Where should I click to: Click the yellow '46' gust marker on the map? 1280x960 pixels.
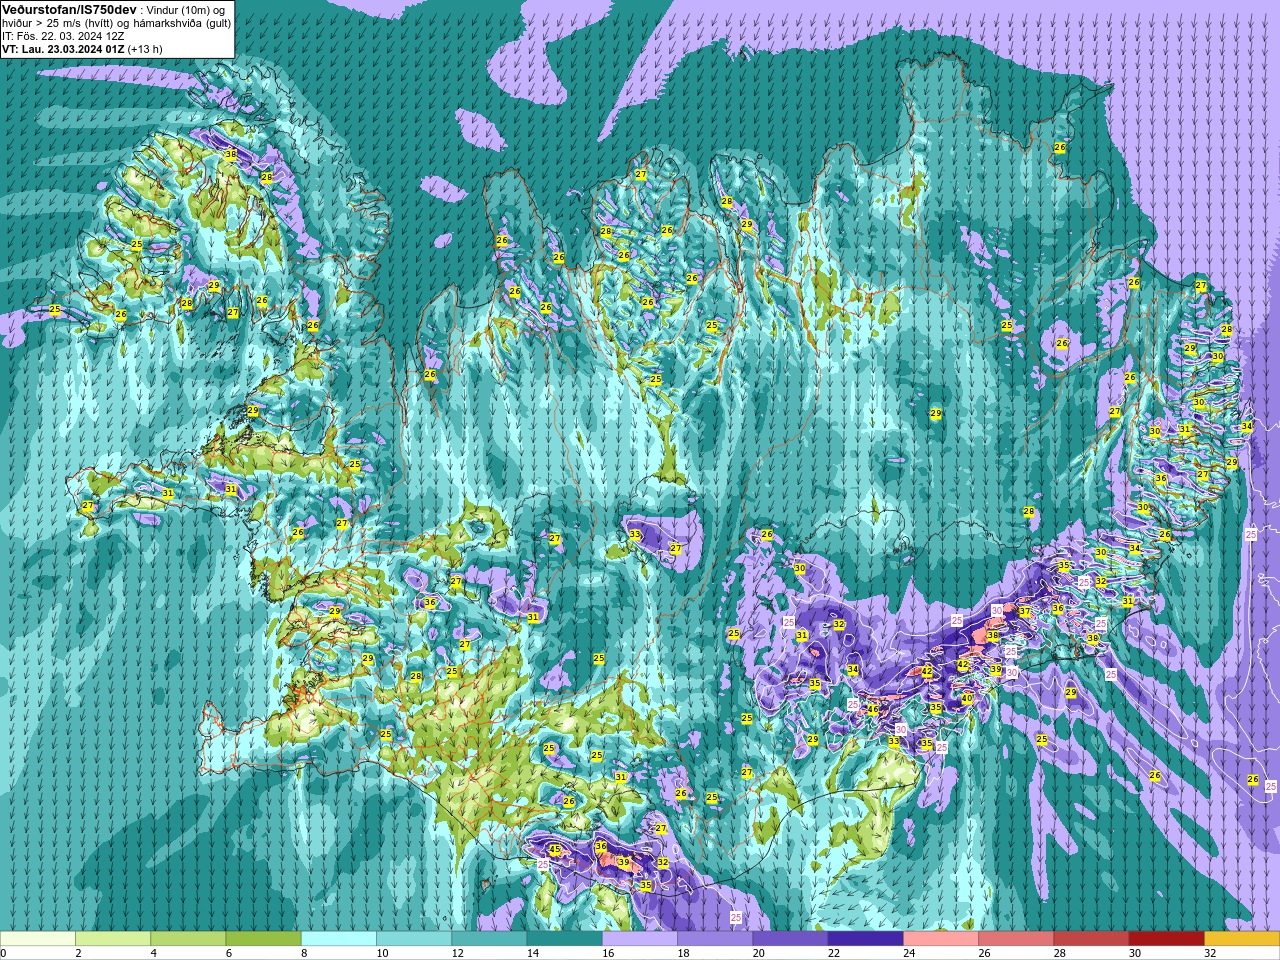pos(872,710)
